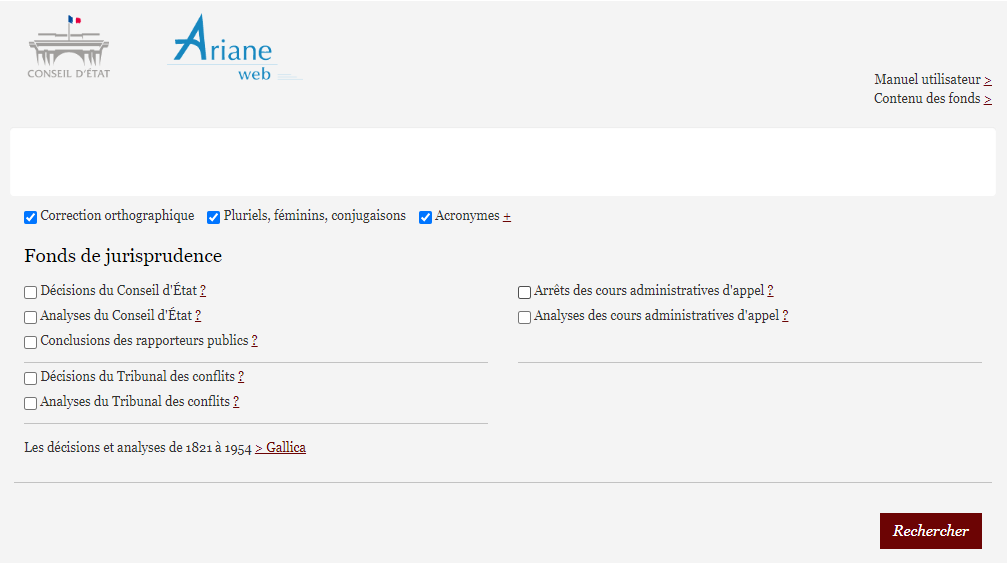Image resolution: width=1008 pixels, height=567 pixels.
Task: Expand Acronymes options with plus sign
Action: 507,217
